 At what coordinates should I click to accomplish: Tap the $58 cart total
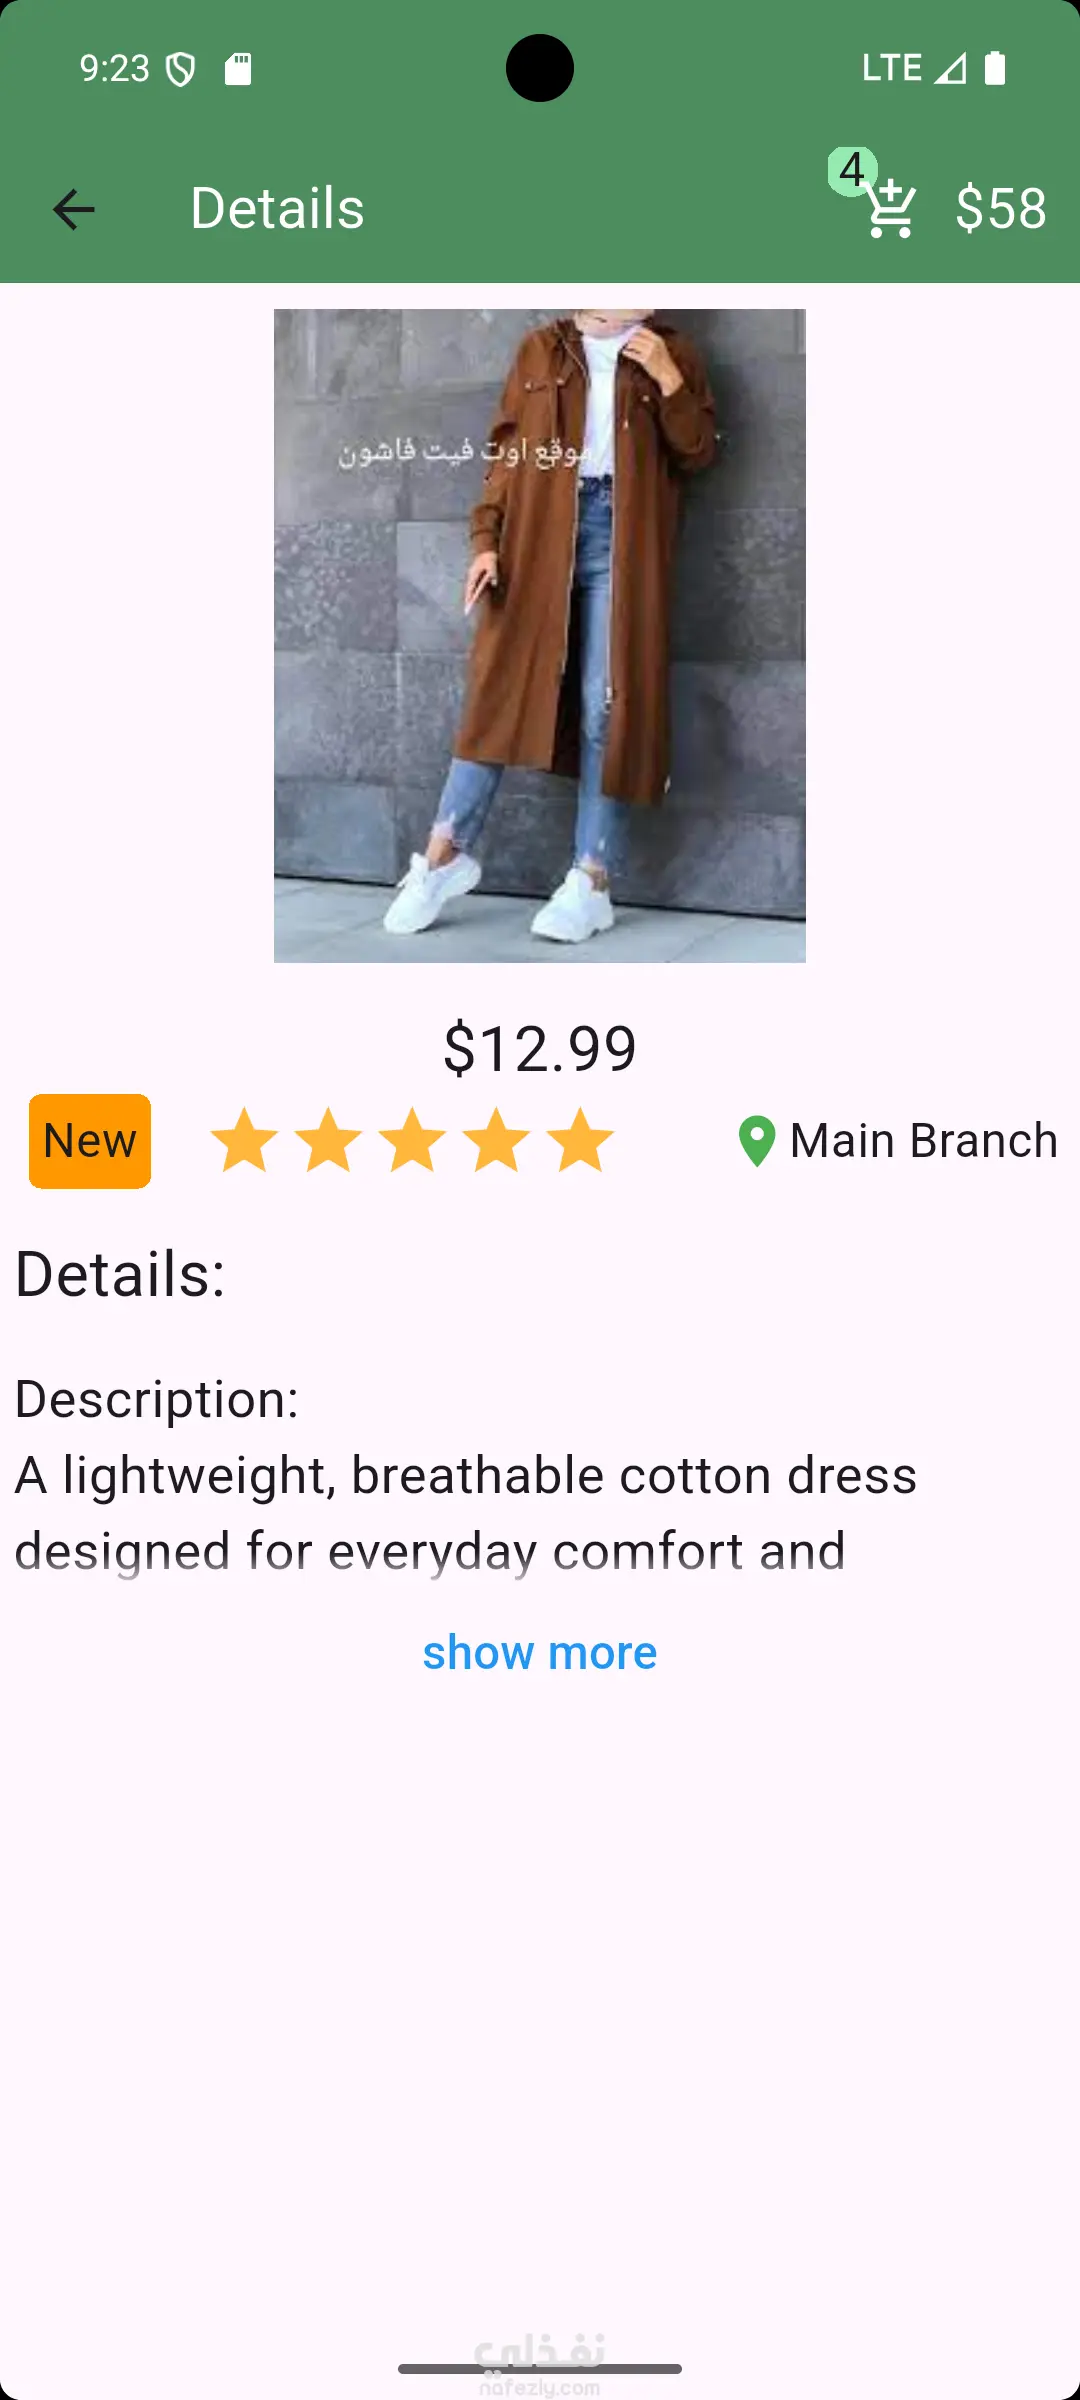(x=1001, y=209)
